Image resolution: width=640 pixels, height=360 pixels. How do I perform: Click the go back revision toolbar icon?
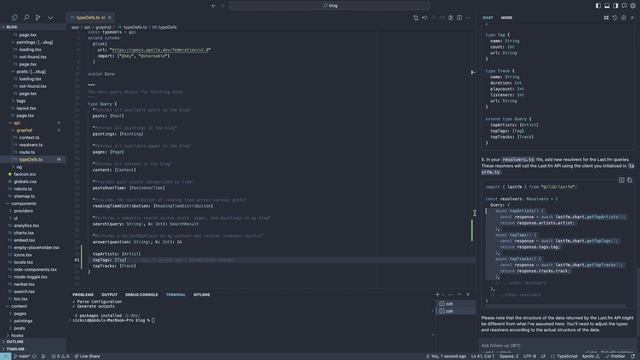coord(424,18)
